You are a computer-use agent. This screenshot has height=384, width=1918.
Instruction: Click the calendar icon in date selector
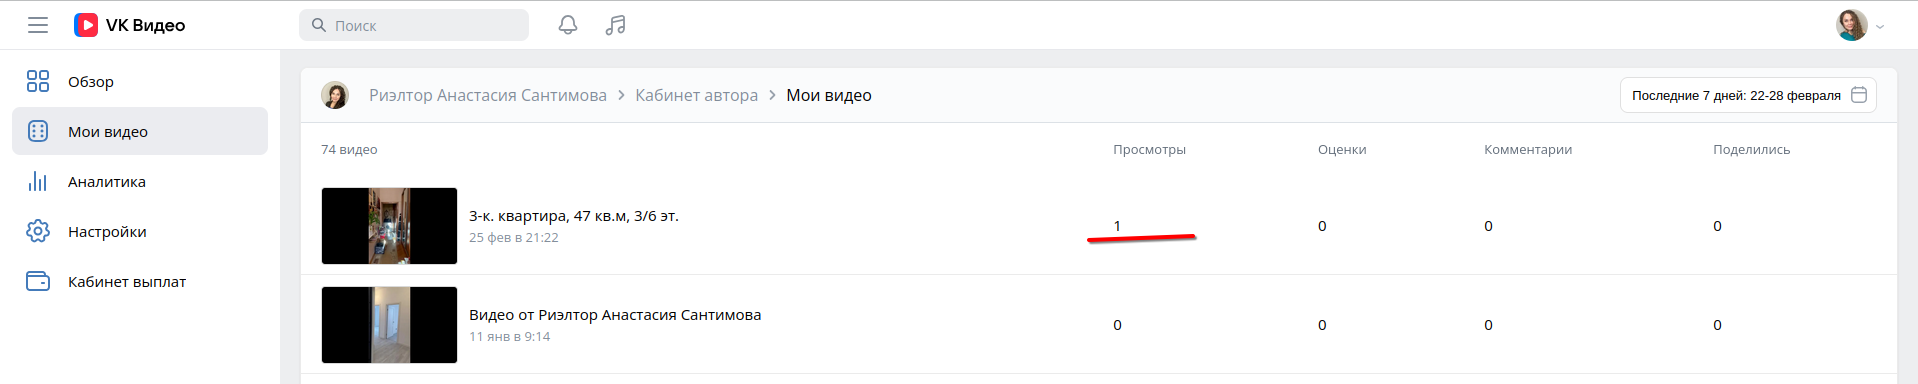click(1859, 95)
